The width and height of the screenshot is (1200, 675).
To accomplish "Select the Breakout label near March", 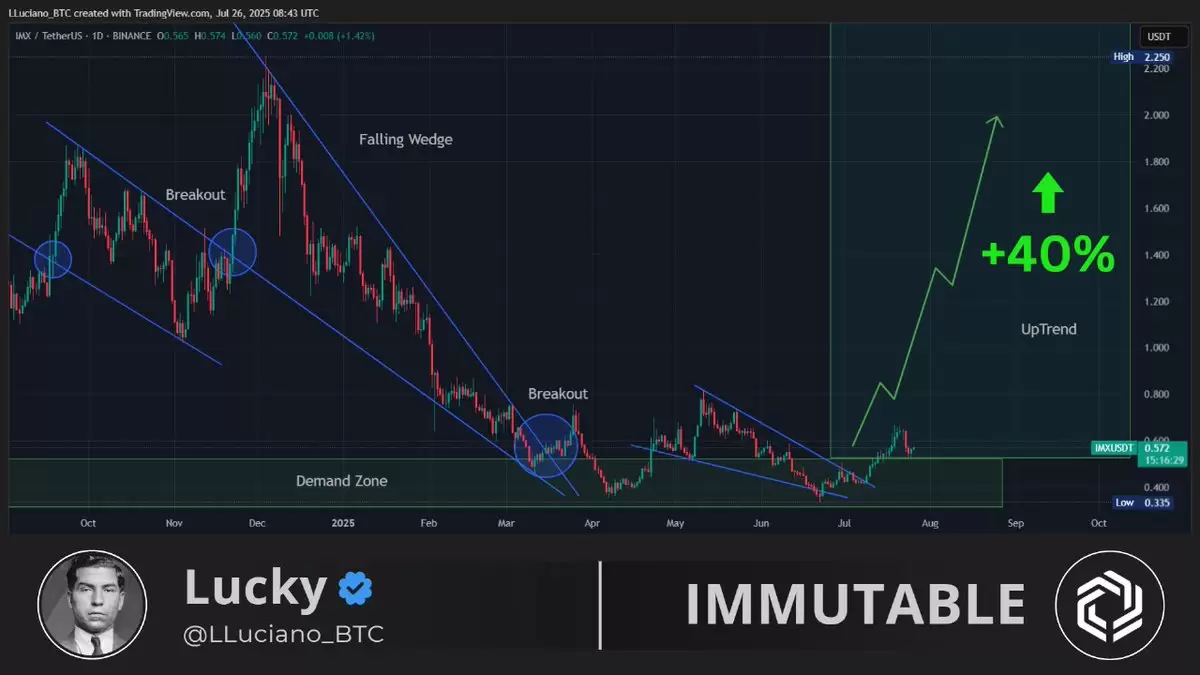I will 558,394.
